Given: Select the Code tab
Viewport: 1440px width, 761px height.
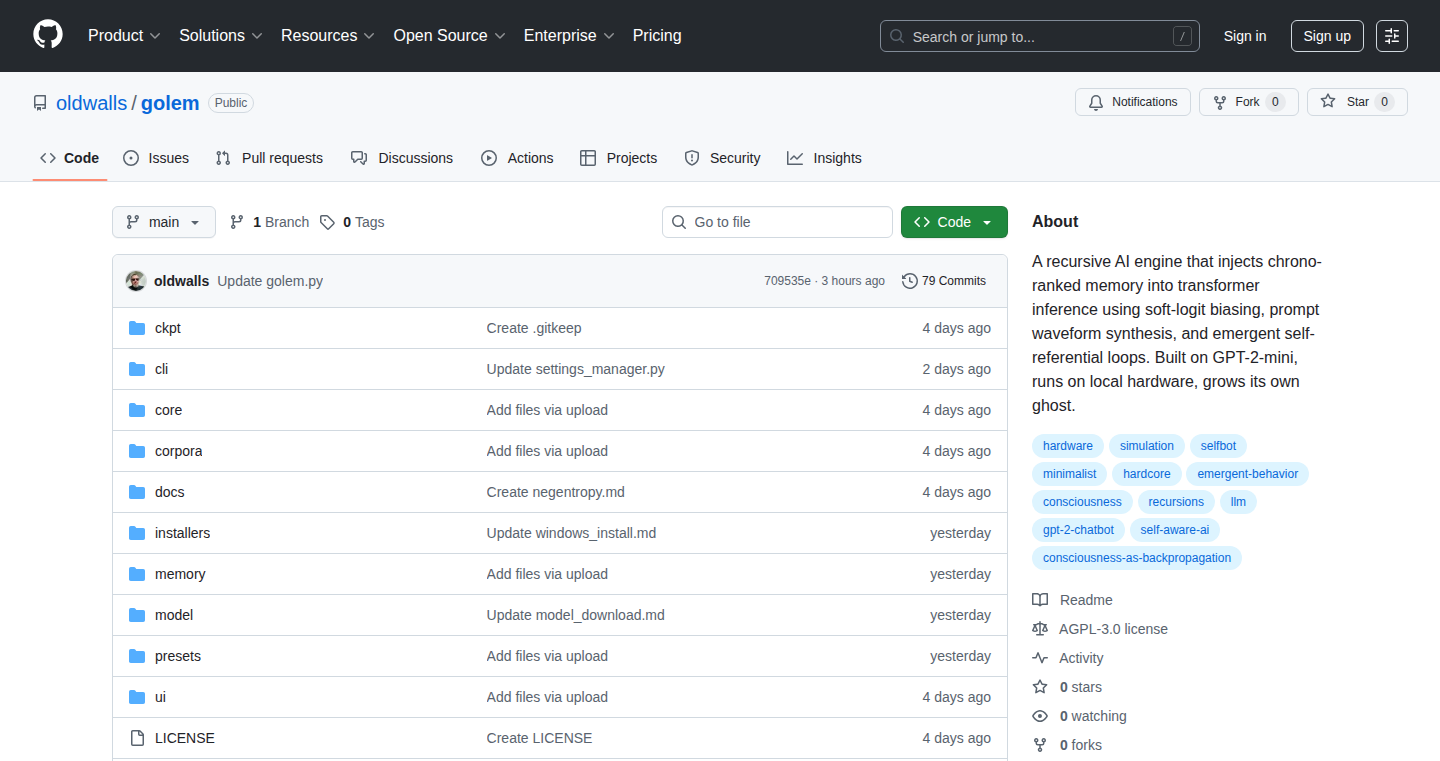Looking at the screenshot, I should pos(70,158).
